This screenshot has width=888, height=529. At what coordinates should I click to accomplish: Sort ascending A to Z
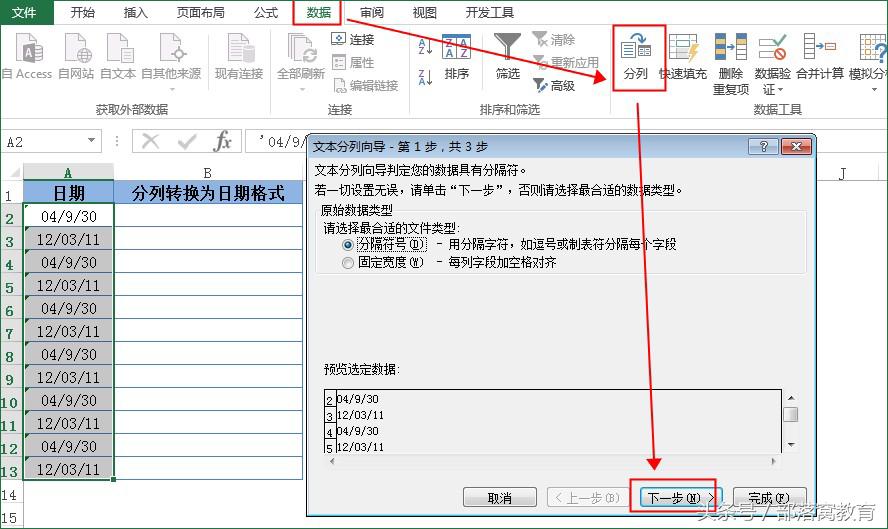(425, 46)
